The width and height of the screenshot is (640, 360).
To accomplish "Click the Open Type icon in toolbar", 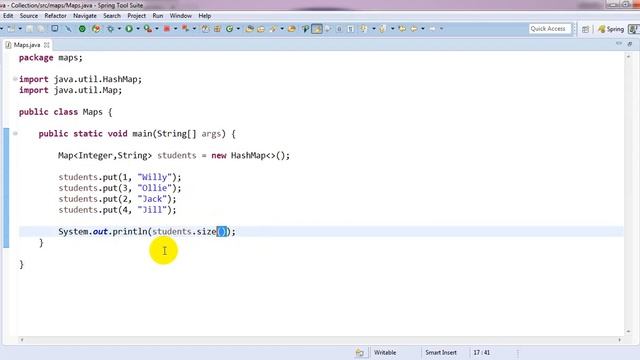I will tap(249, 29).
